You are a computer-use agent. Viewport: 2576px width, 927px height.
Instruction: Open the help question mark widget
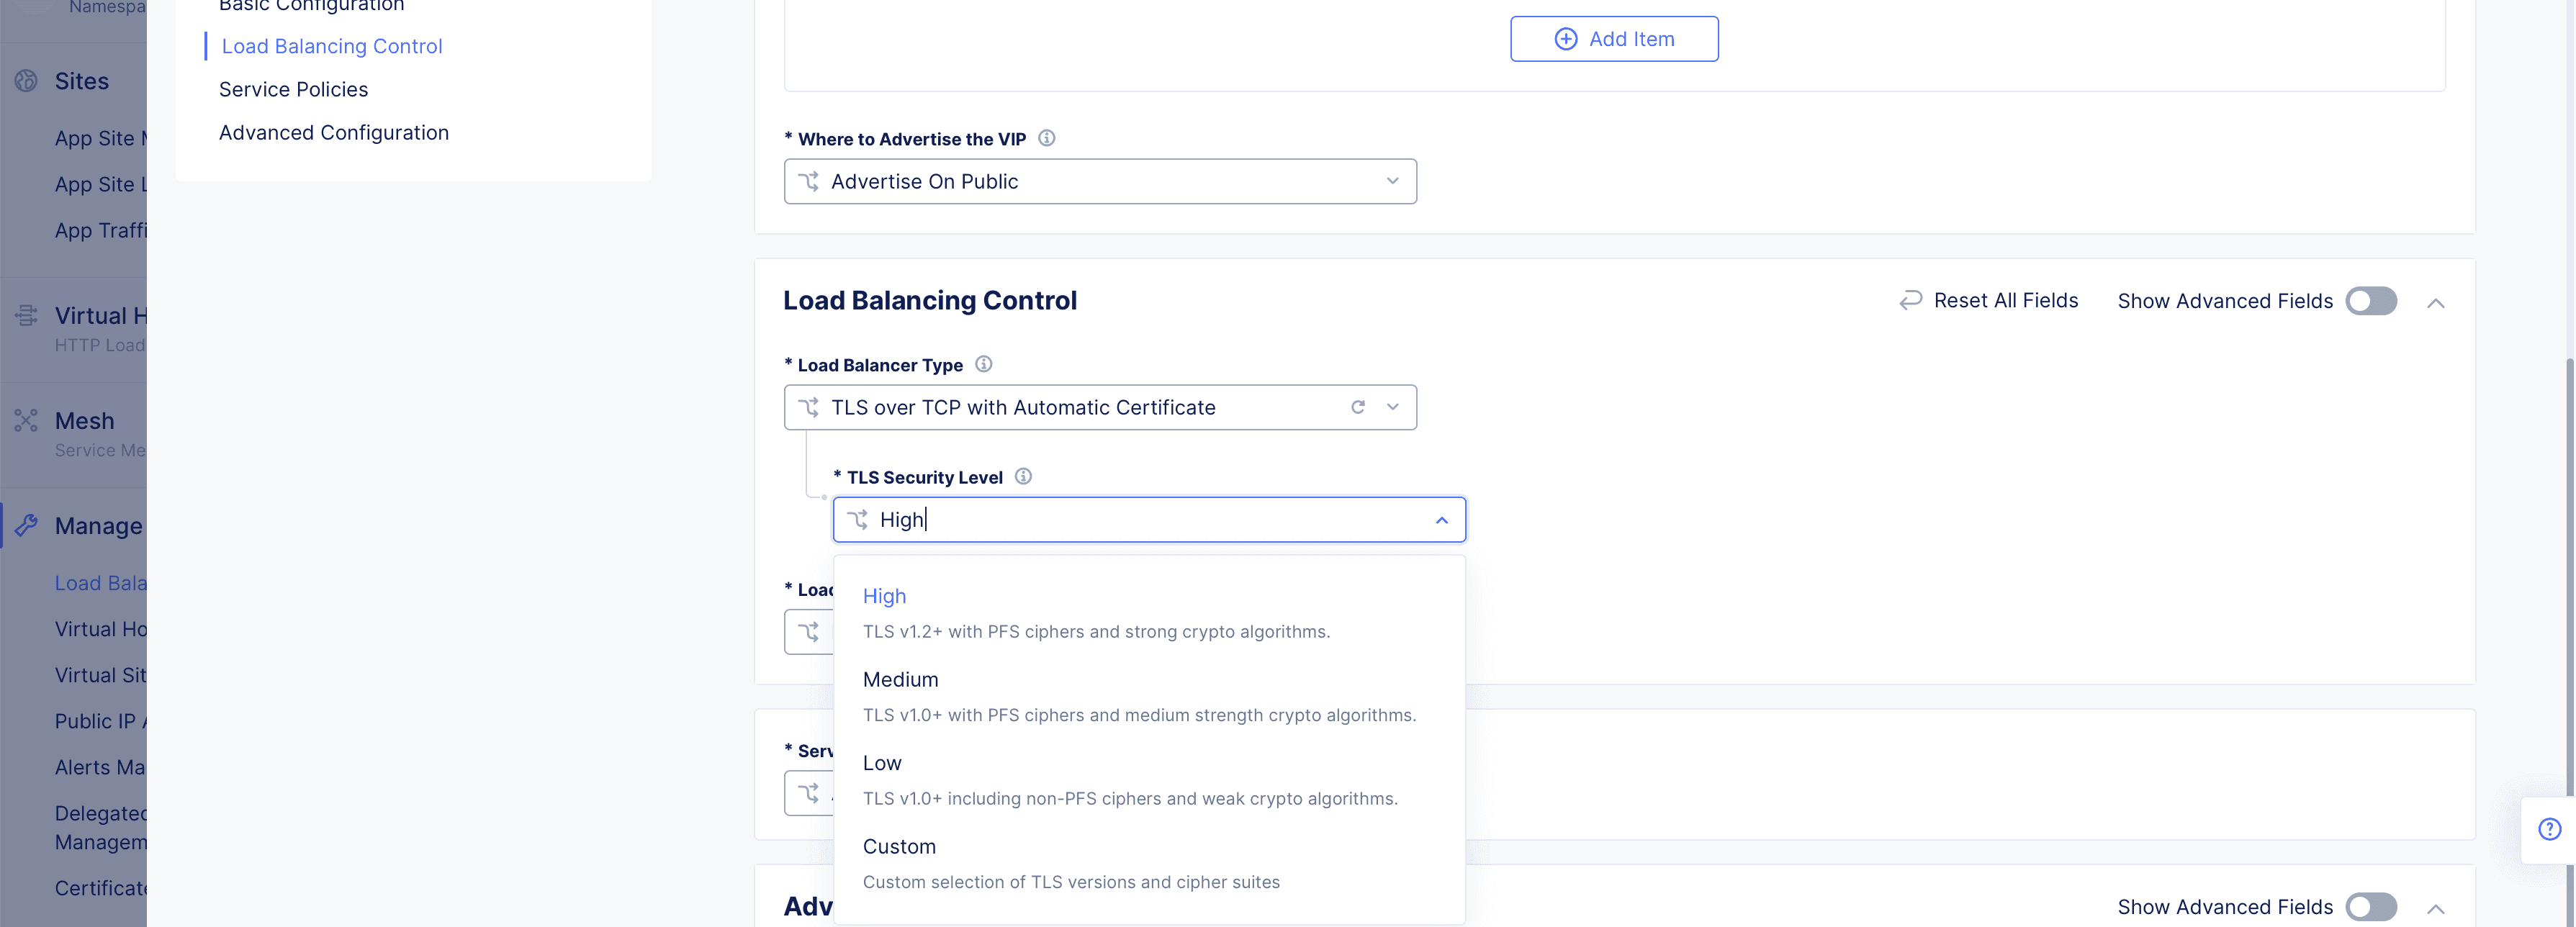[x=2549, y=828]
